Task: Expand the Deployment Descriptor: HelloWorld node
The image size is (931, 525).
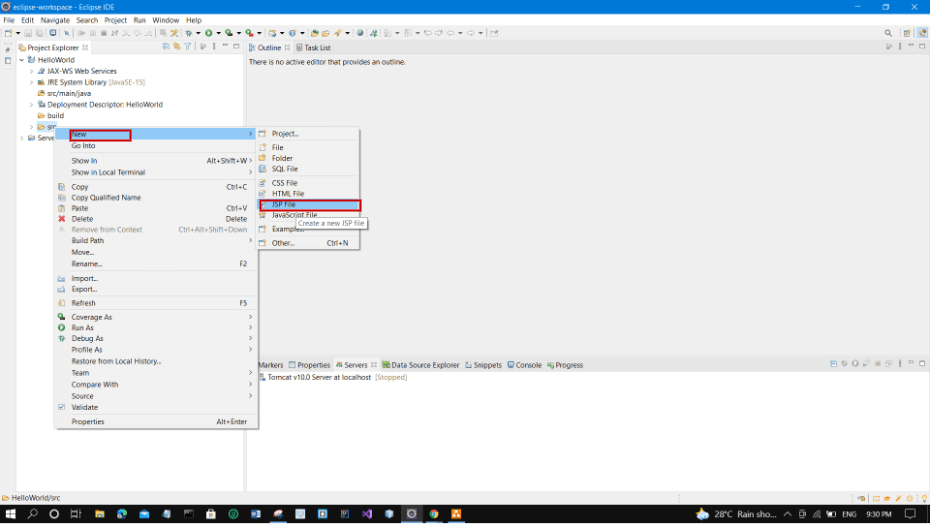Action: click(31, 105)
